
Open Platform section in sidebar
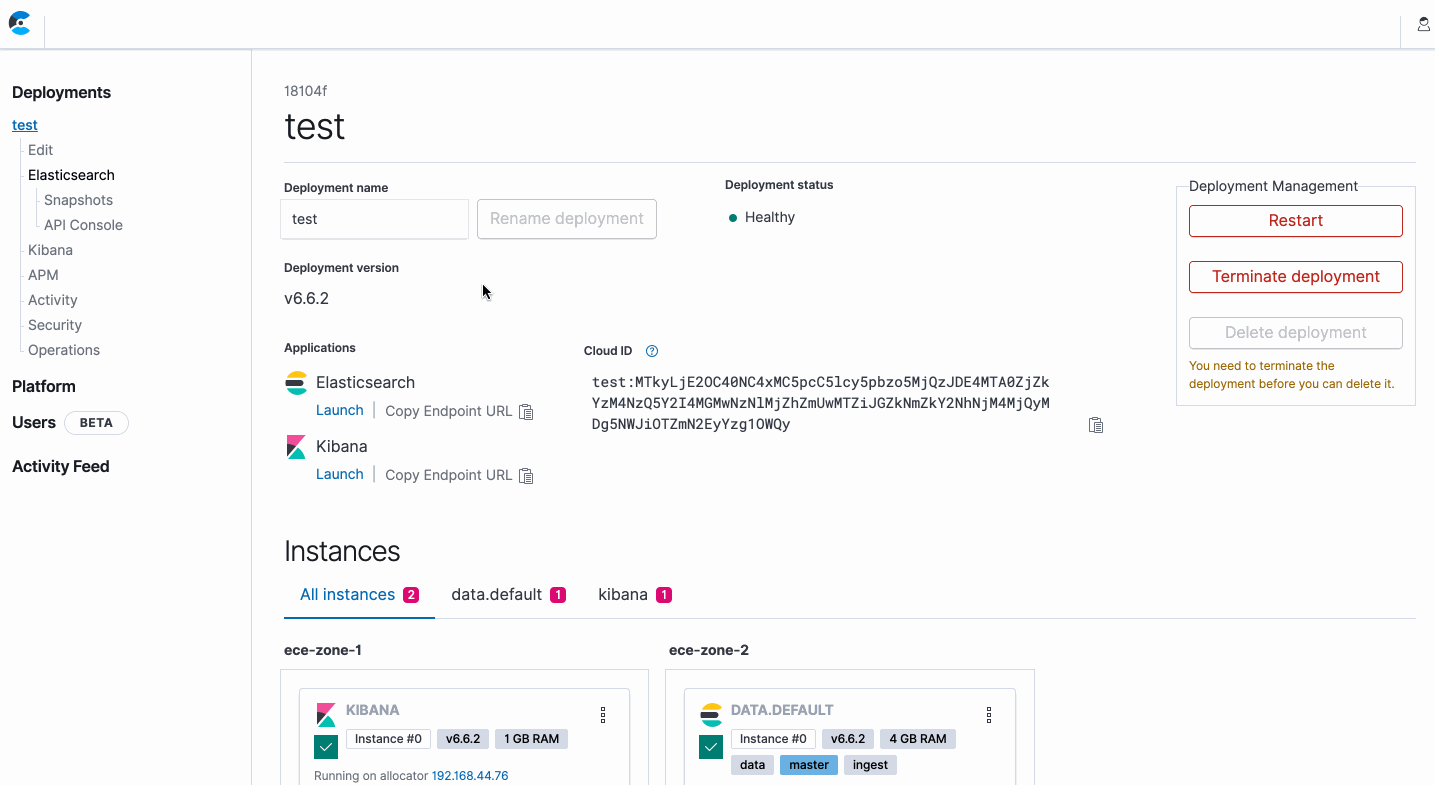pos(44,386)
